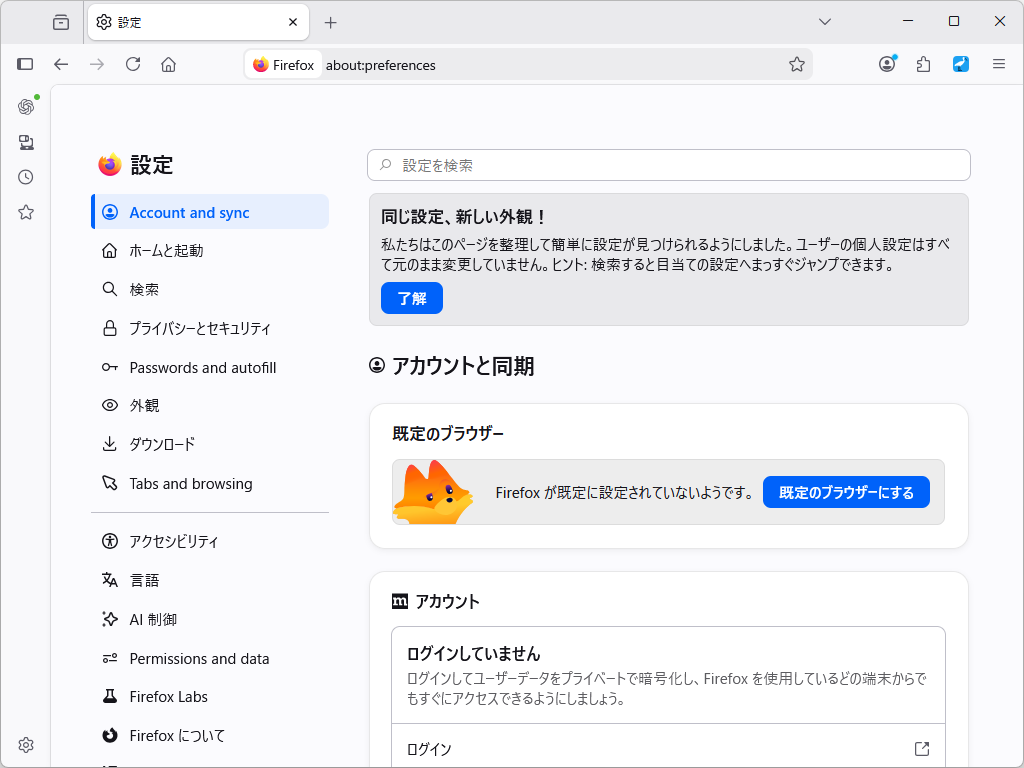Open the Firefox Labs category
This screenshot has width=1024, height=768.
(210, 697)
